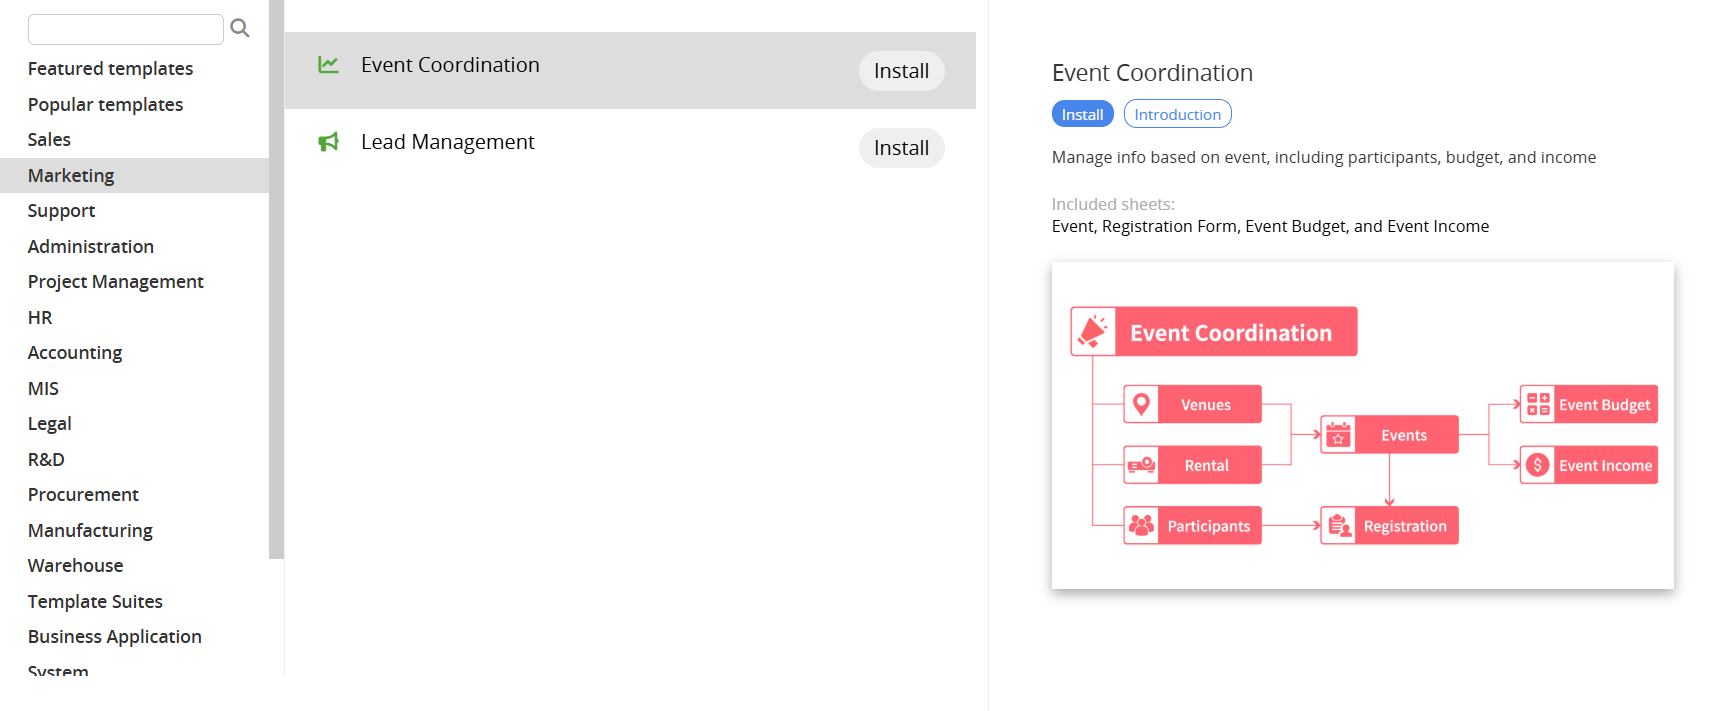Open the Project Management category

pos(115,282)
